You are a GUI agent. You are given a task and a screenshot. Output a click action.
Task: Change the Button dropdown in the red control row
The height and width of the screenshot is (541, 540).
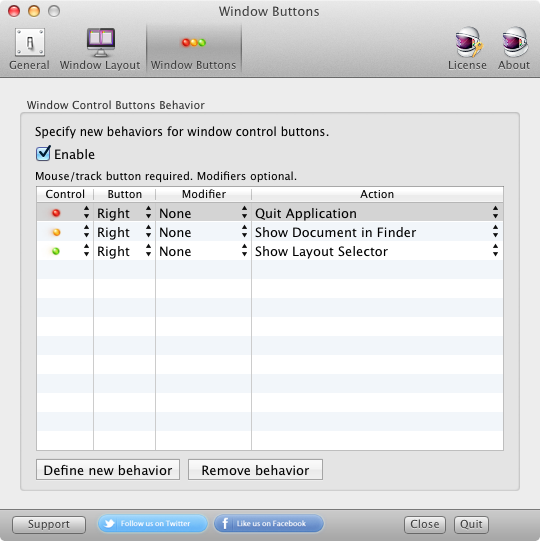pos(124,213)
